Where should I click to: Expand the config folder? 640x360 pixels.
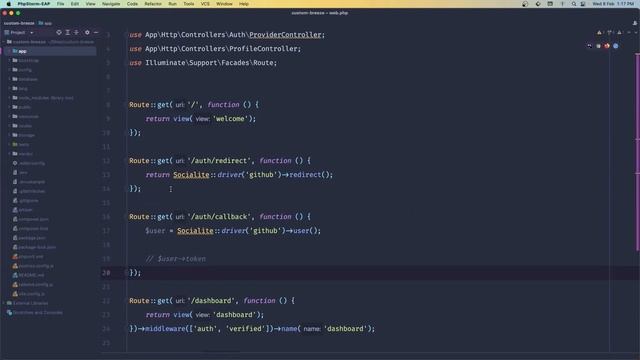[10, 70]
